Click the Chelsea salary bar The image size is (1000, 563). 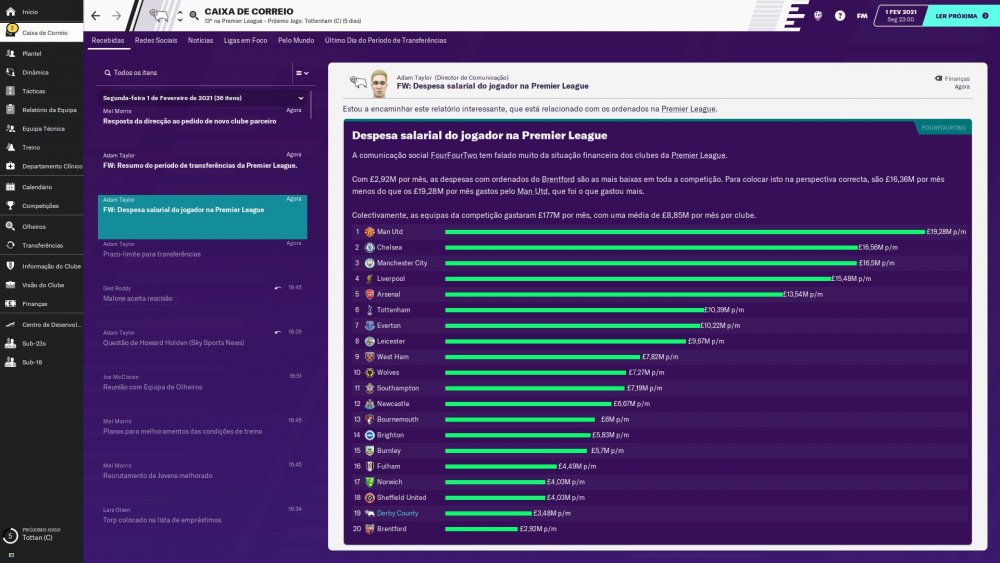(x=651, y=247)
